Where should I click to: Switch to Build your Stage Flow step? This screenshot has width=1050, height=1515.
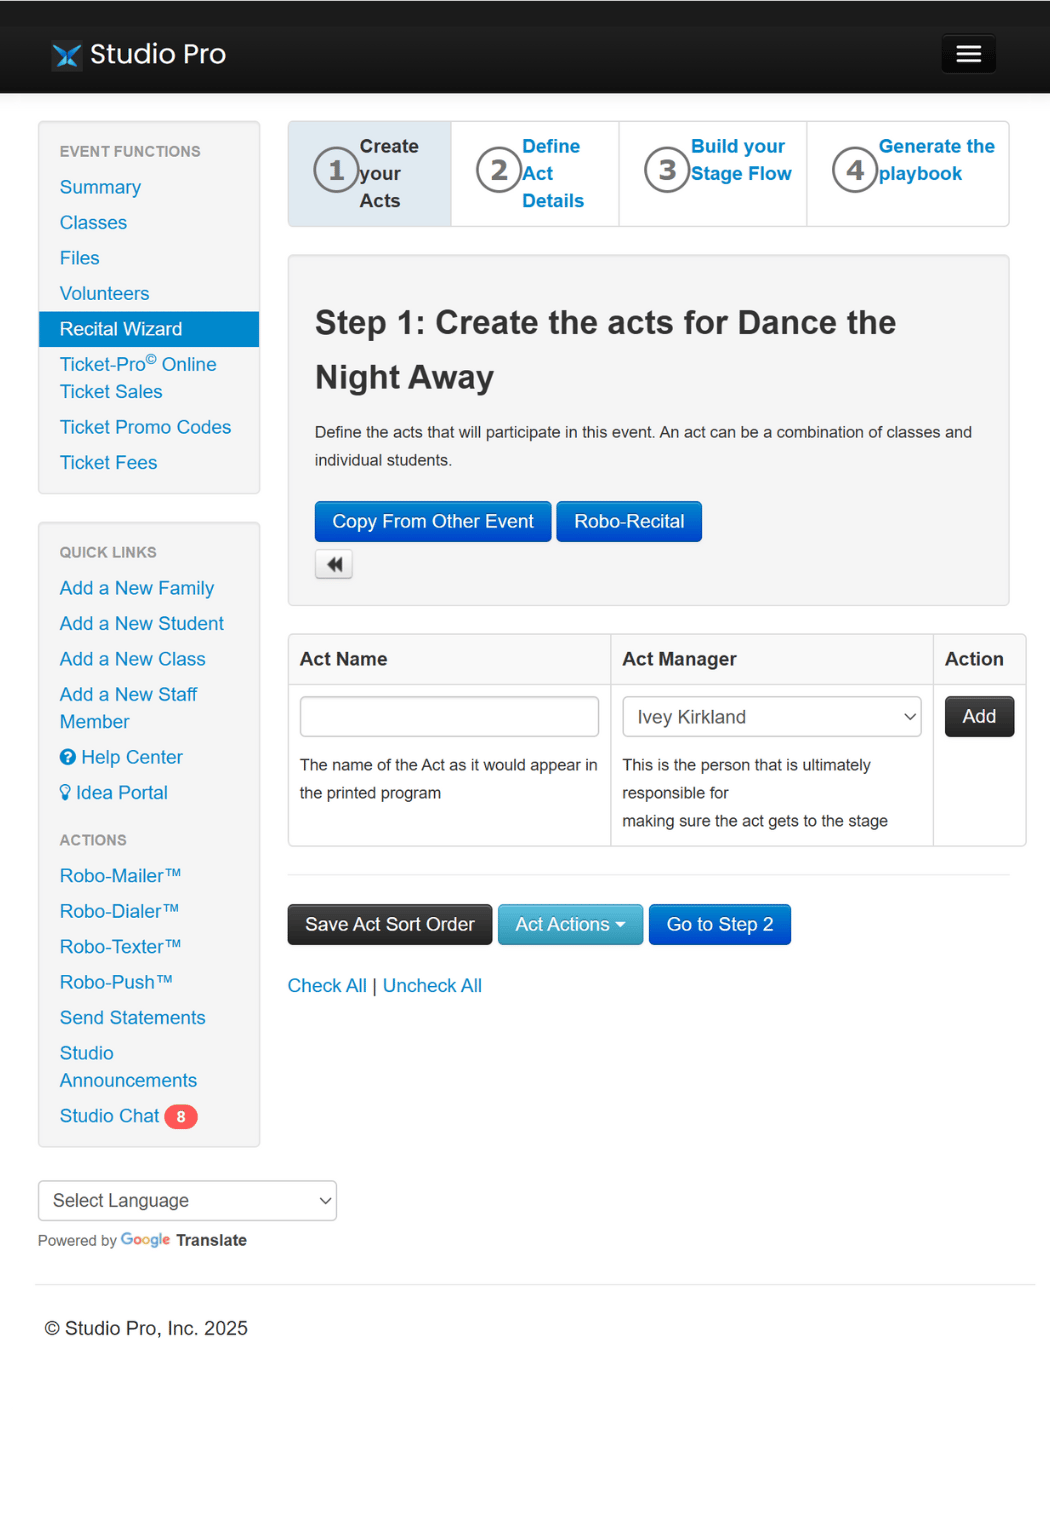click(740, 160)
